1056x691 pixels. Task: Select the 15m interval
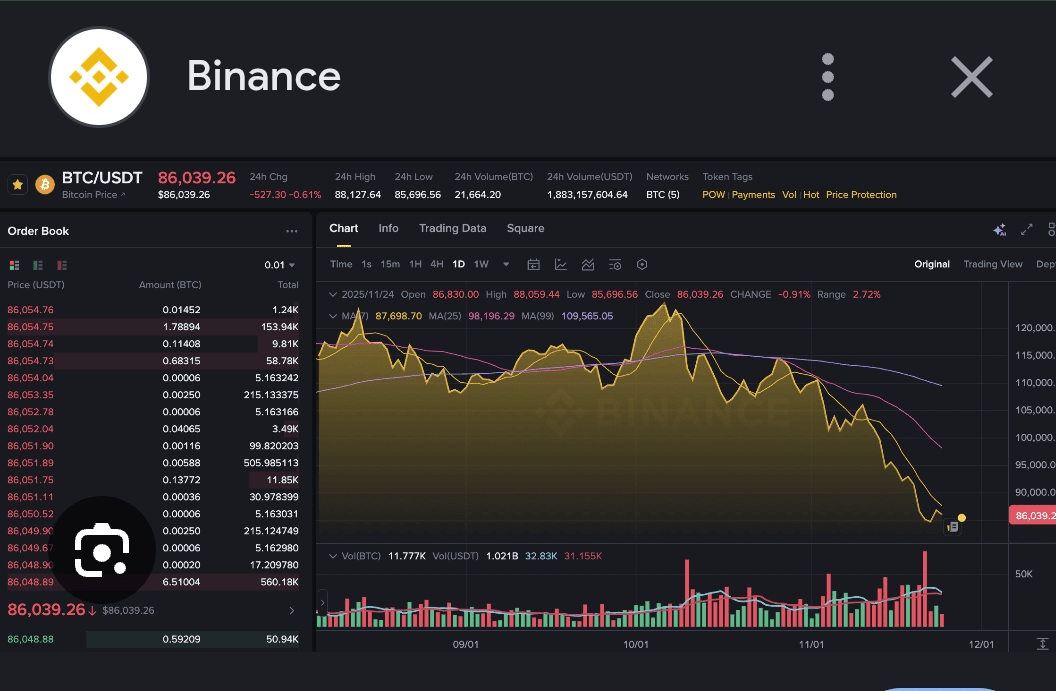390,264
